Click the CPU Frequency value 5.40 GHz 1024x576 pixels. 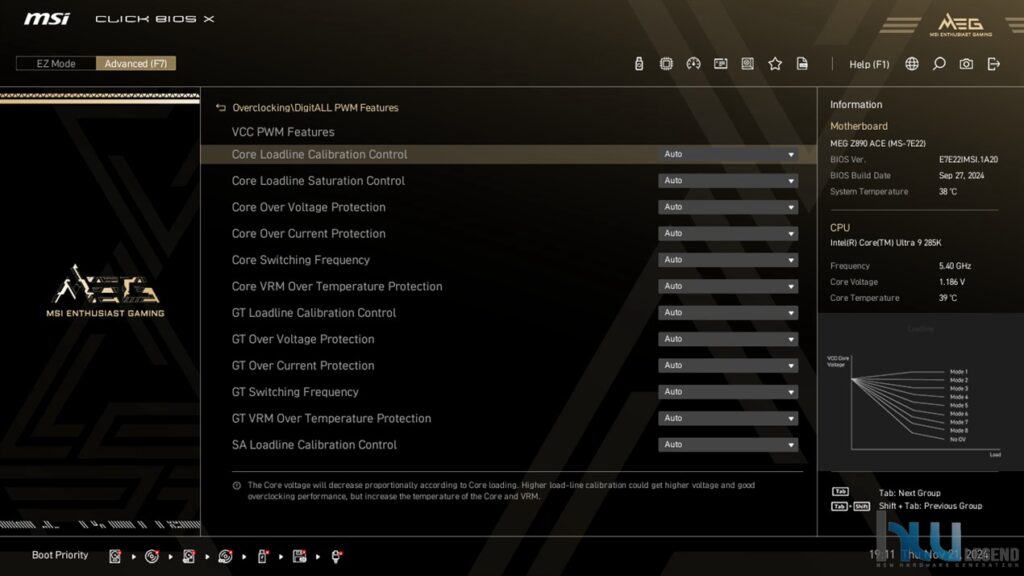point(955,266)
